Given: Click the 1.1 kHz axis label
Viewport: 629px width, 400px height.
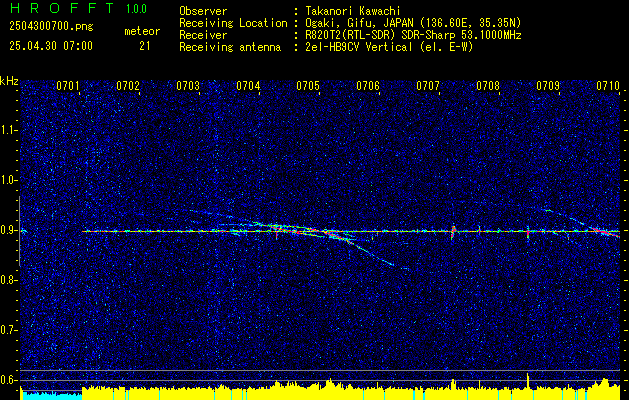Looking at the screenshot, I should click(x=9, y=130).
